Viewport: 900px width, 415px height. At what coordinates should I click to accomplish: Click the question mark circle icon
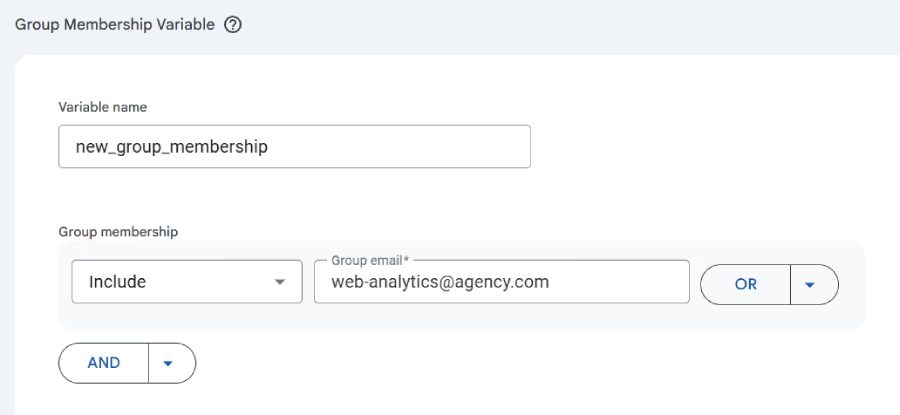(x=233, y=25)
